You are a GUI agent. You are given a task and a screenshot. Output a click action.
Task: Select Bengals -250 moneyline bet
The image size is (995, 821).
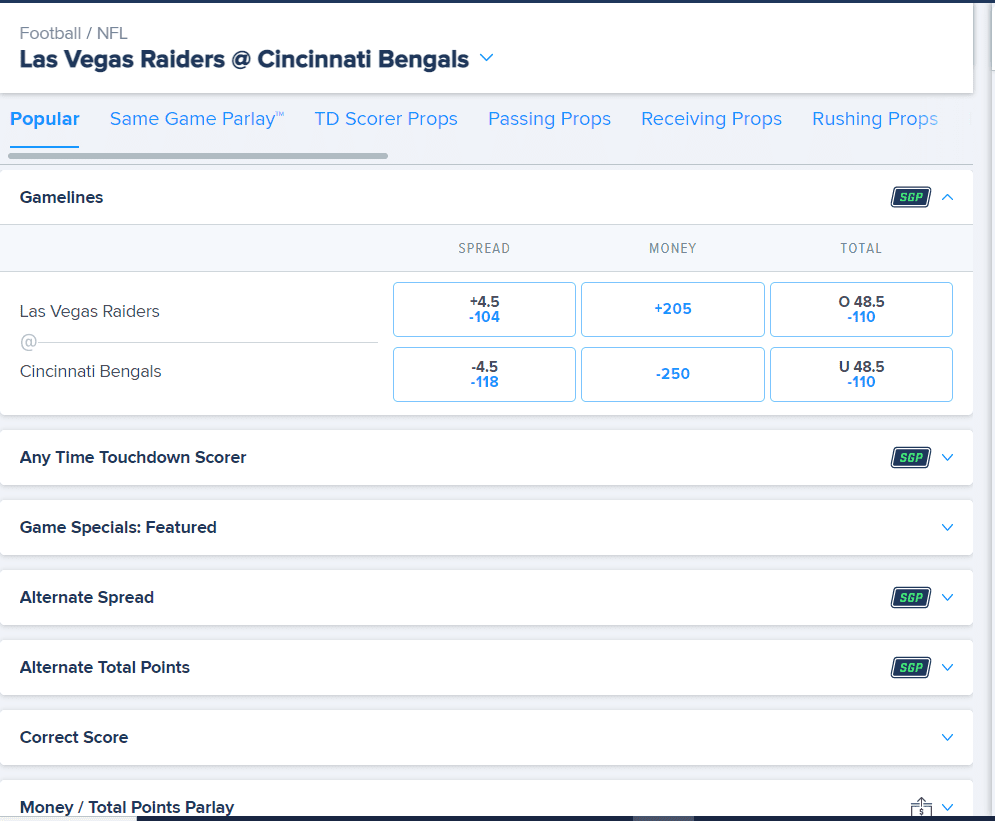pos(673,374)
